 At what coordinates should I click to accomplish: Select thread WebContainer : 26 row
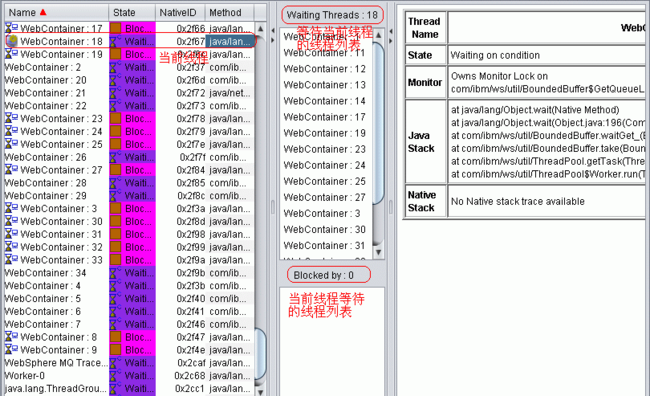tap(129, 157)
